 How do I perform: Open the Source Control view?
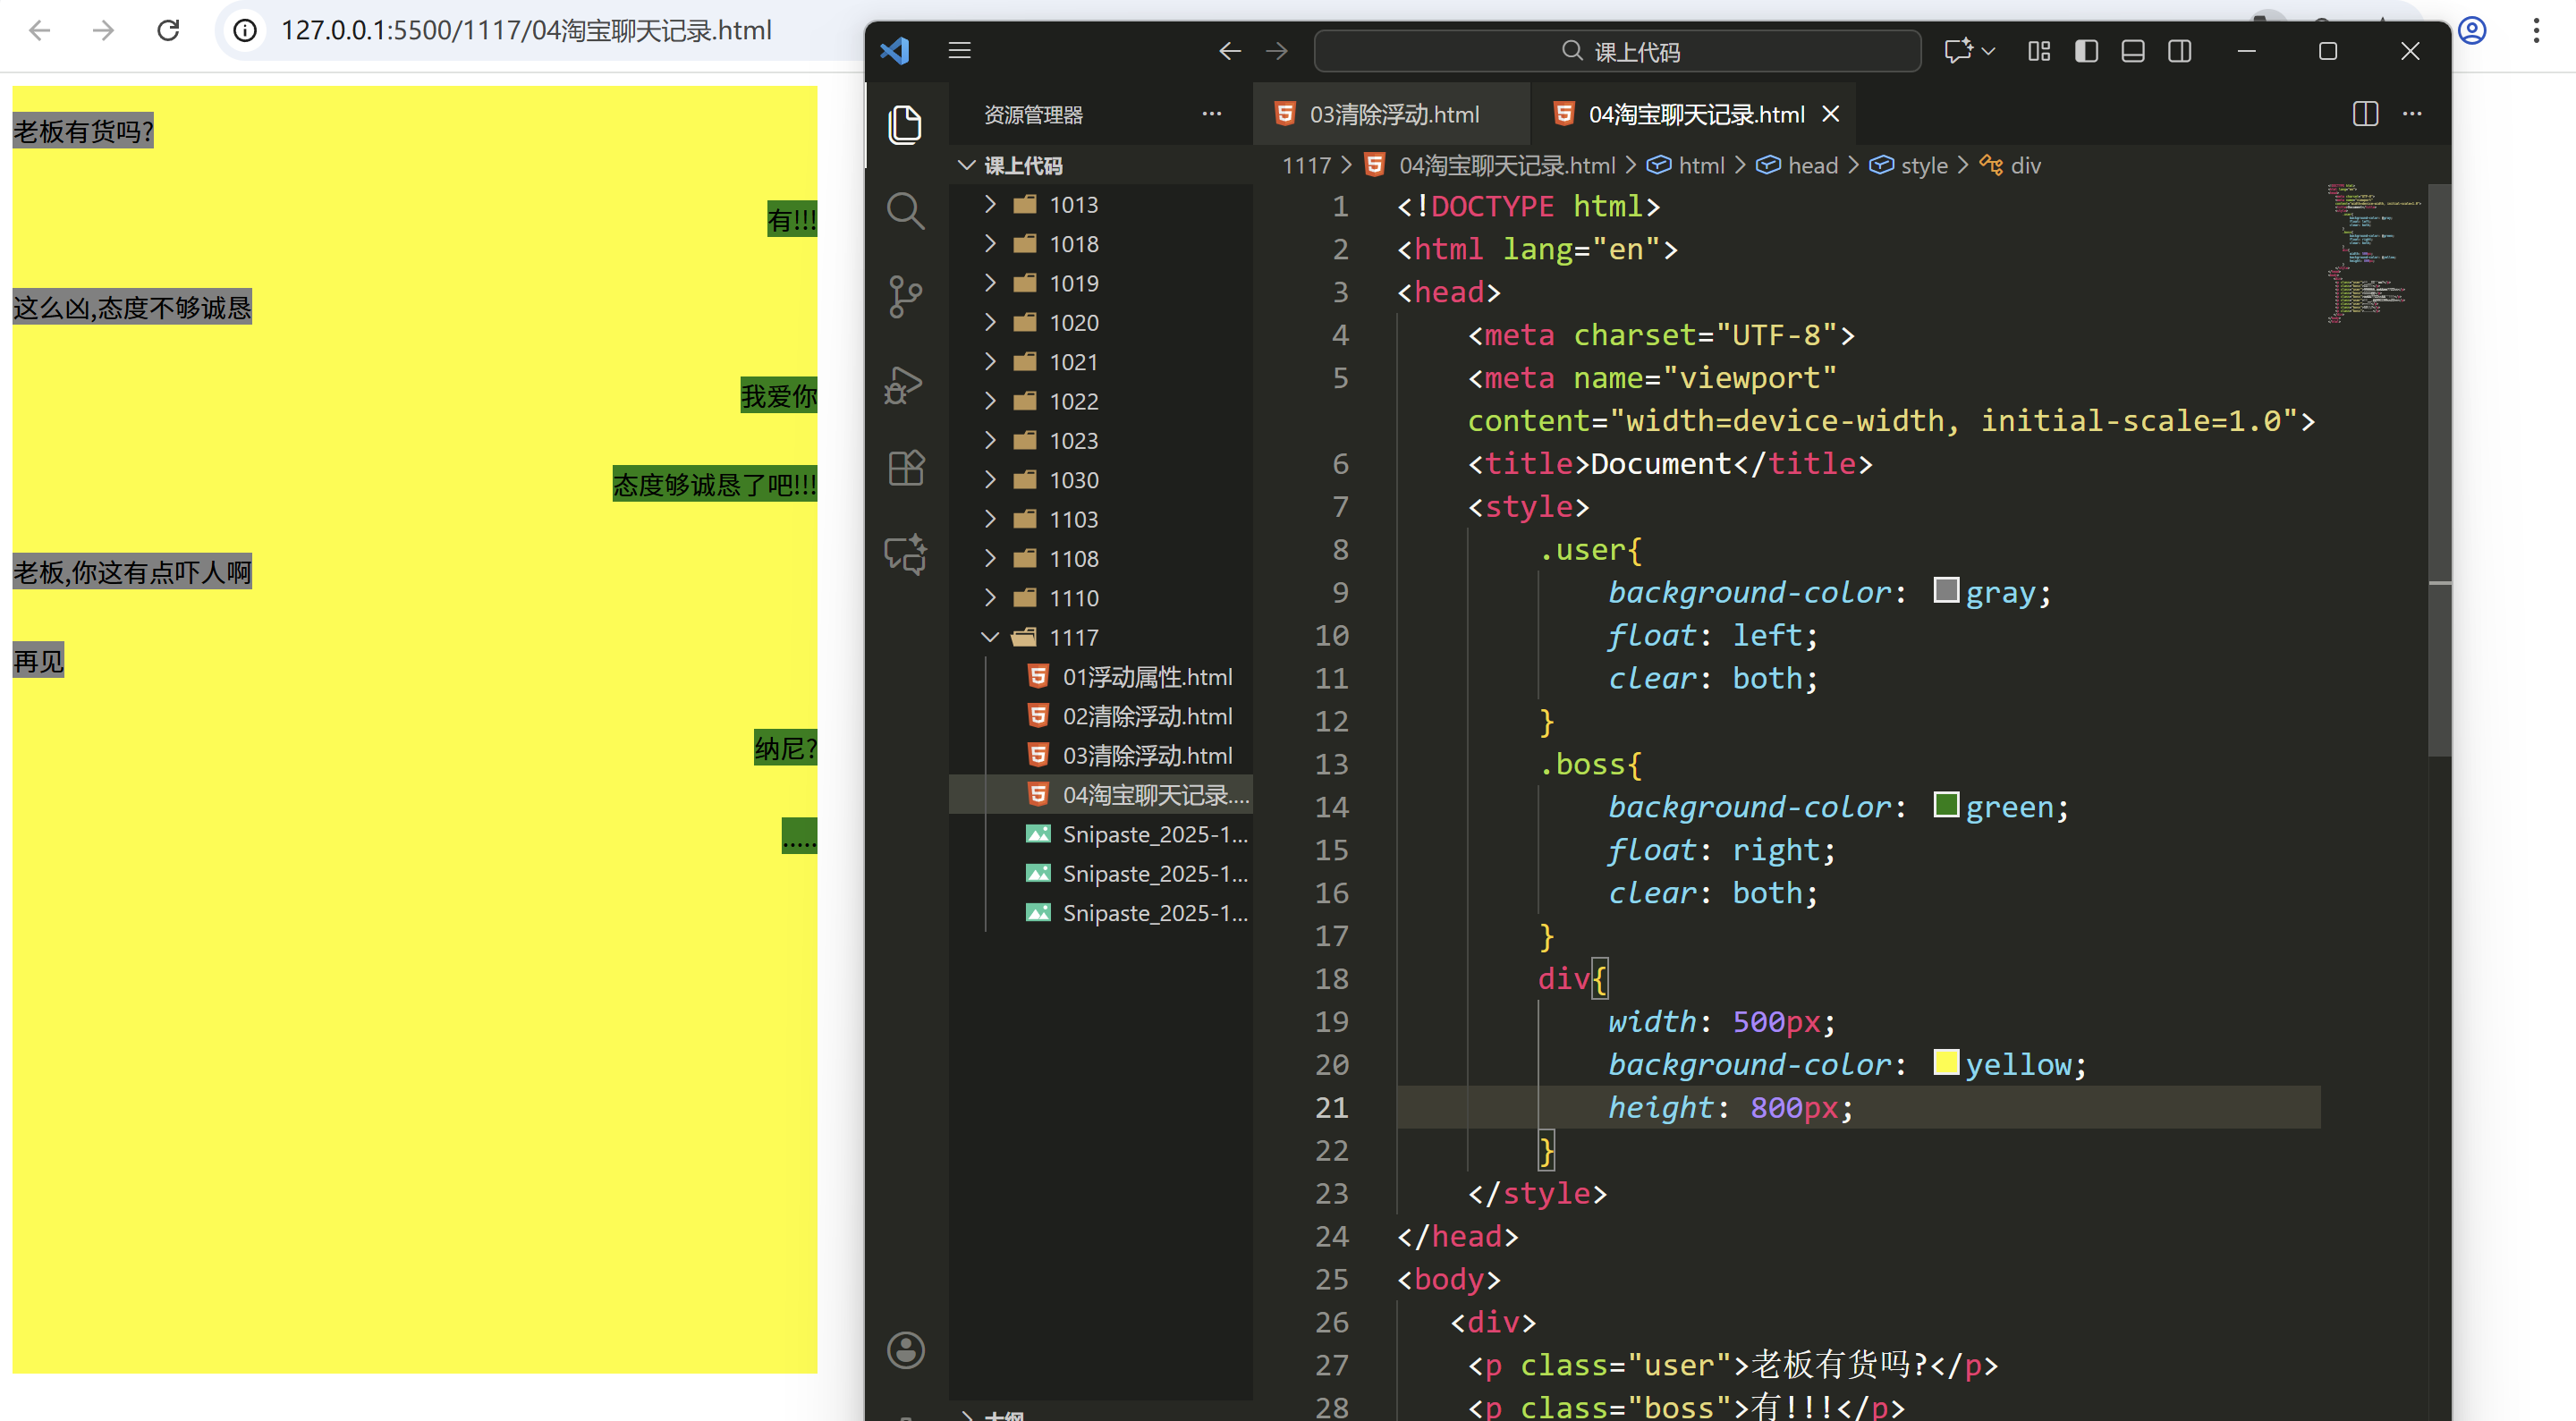905,297
